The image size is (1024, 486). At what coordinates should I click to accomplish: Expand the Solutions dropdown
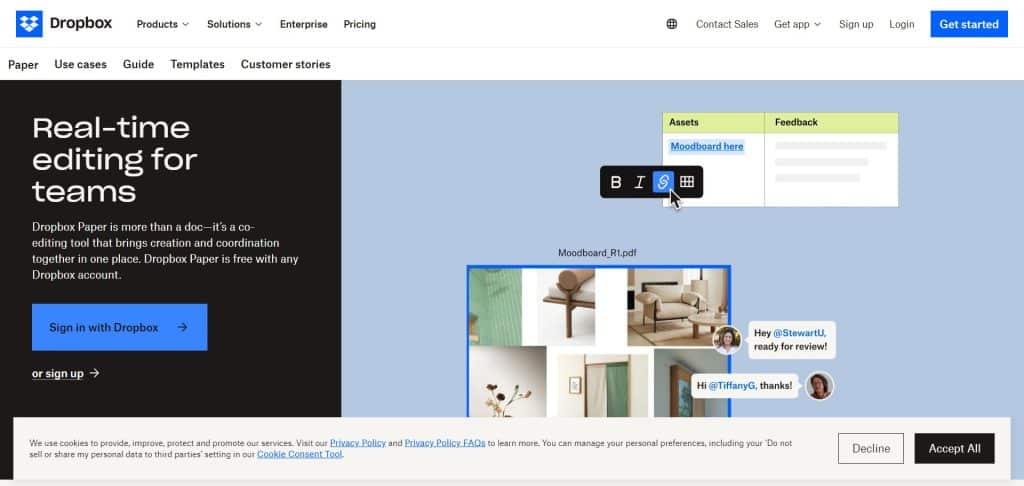234,24
